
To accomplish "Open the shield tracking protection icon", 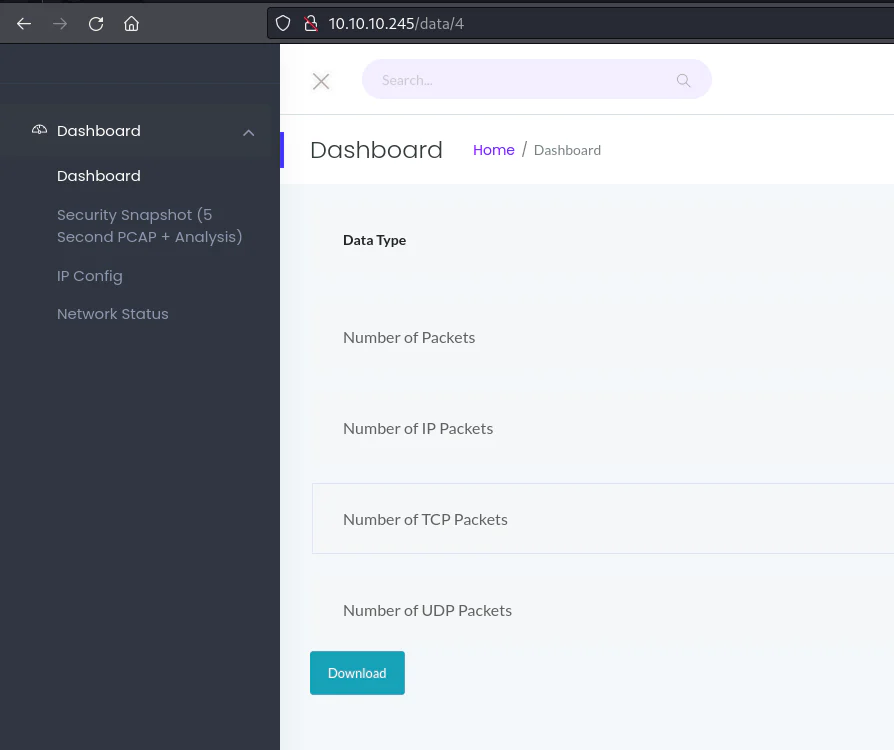I will (x=283, y=23).
